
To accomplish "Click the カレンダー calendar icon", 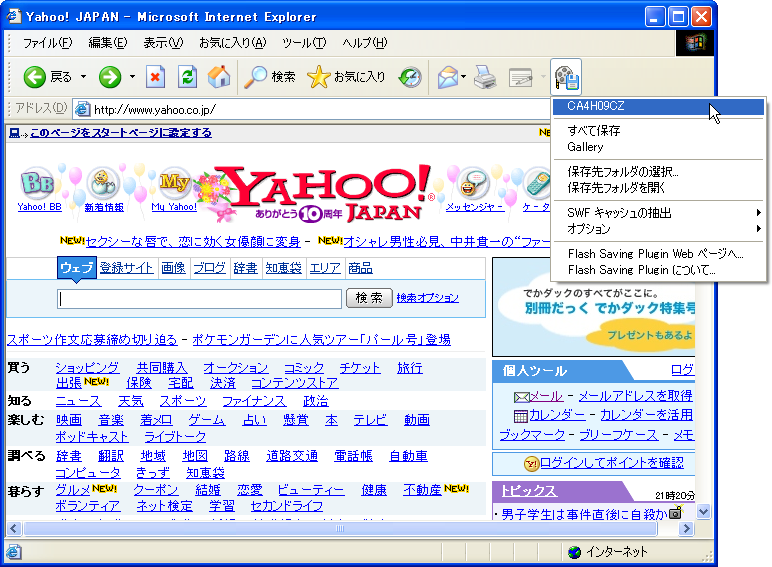I will point(520,416).
